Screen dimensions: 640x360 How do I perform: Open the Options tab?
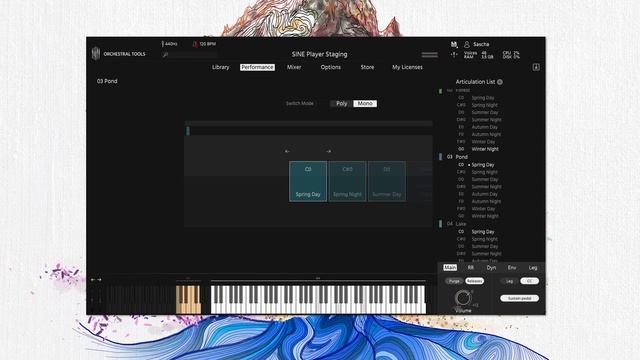click(x=331, y=67)
